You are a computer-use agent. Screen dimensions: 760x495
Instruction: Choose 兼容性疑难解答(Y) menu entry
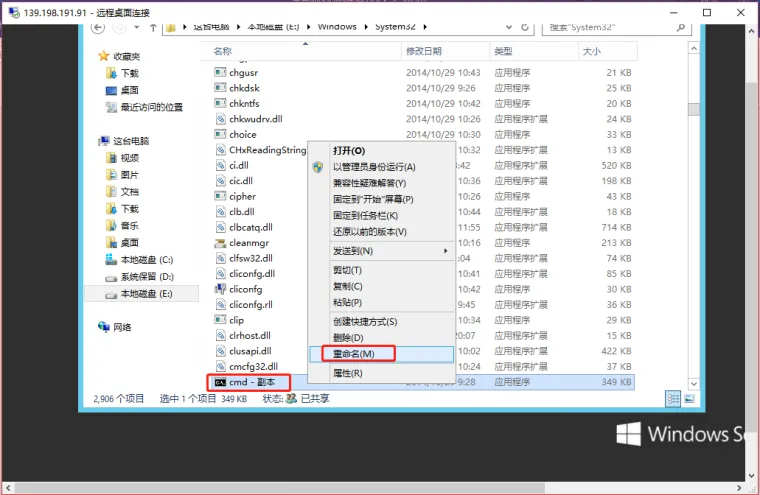point(381,183)
